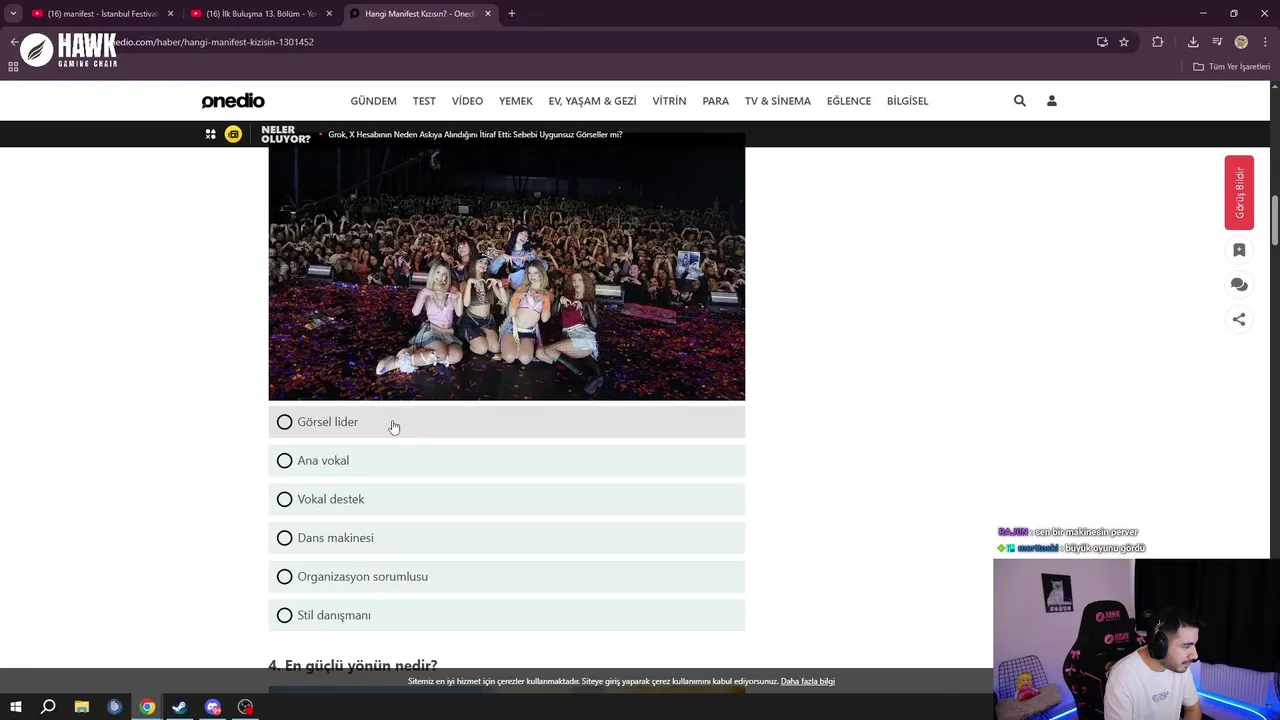Open the YEMEK menu item
The image size is (1280, 720).
pyautogui.click(x=516, y=101)
